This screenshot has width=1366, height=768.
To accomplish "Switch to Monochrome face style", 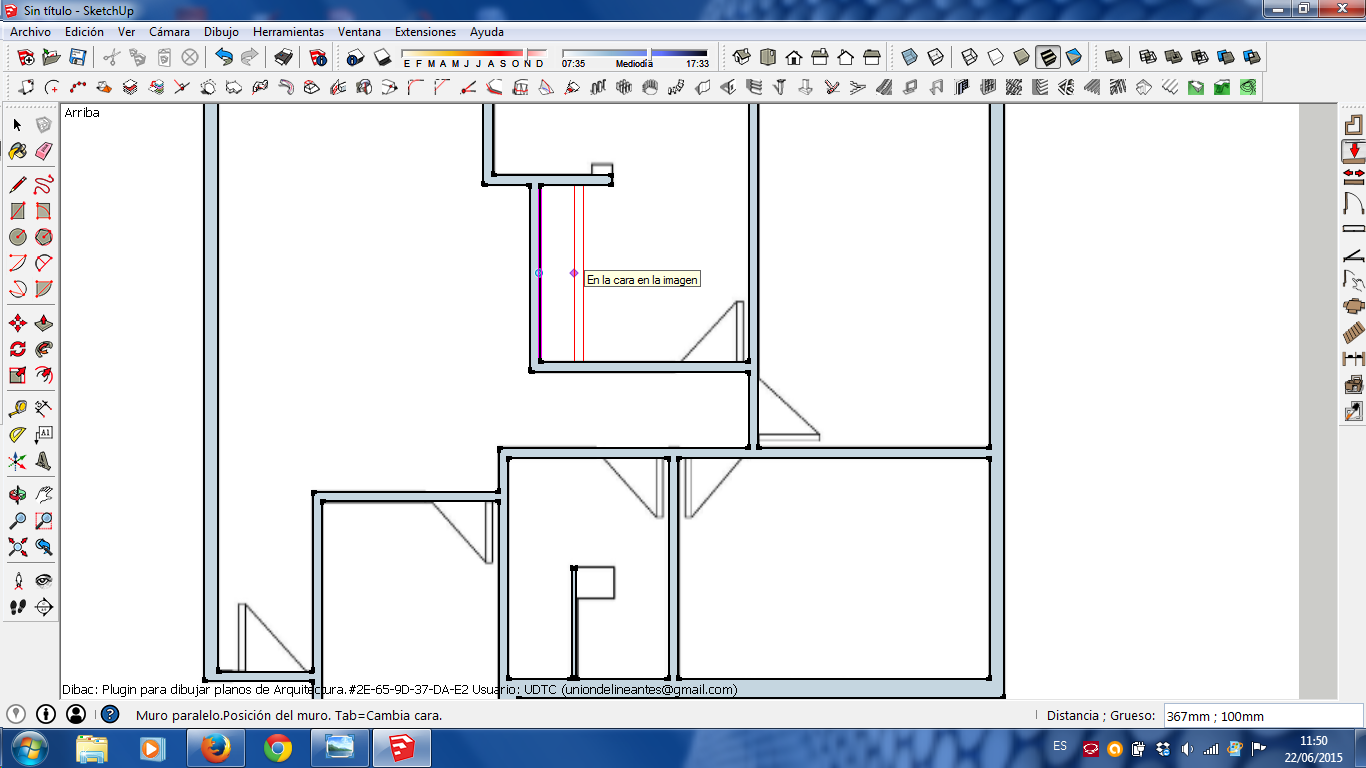I will click(1073, 57).
